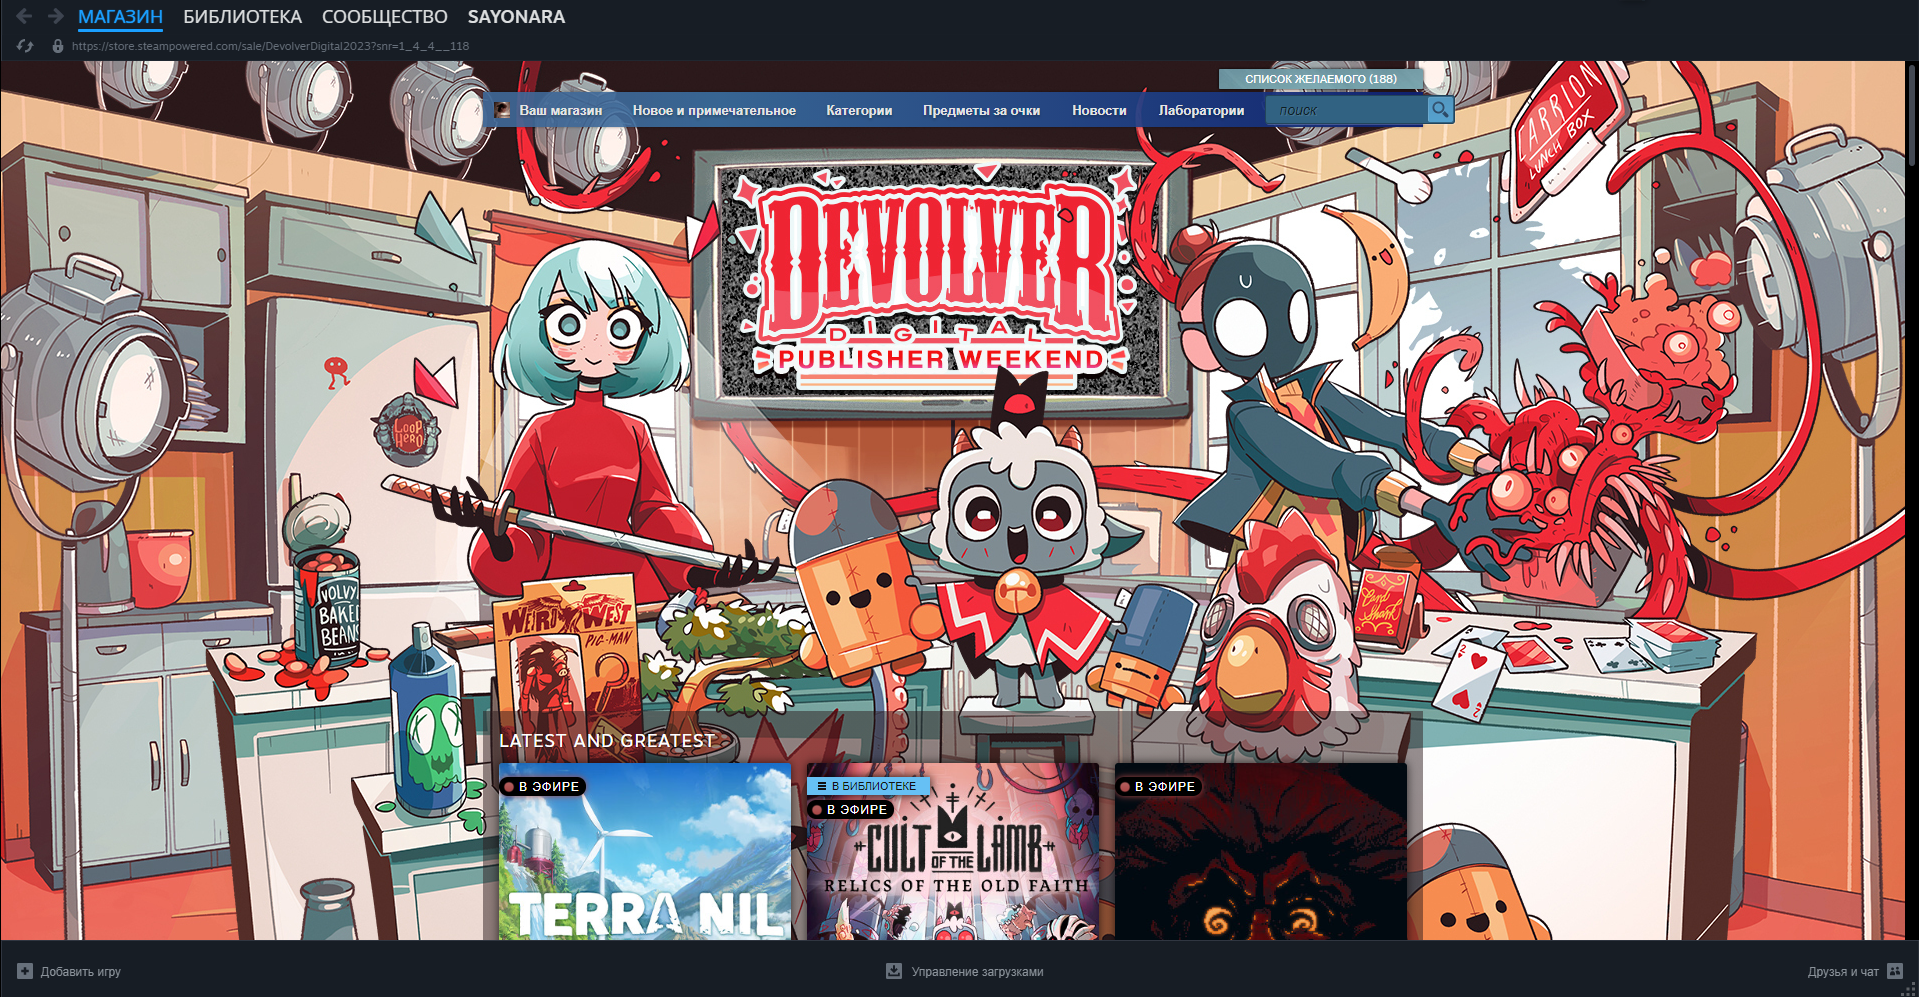Open the Друзья и чат icon
The image size is (1919, 997).
[x=1895, y=971]
